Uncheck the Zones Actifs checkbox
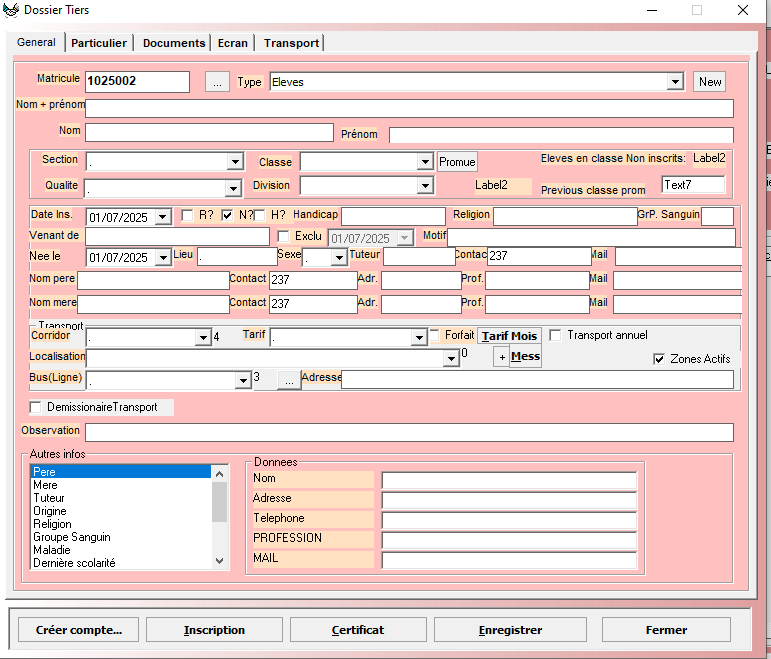The image size is (771, 659). tap(659, 359)
